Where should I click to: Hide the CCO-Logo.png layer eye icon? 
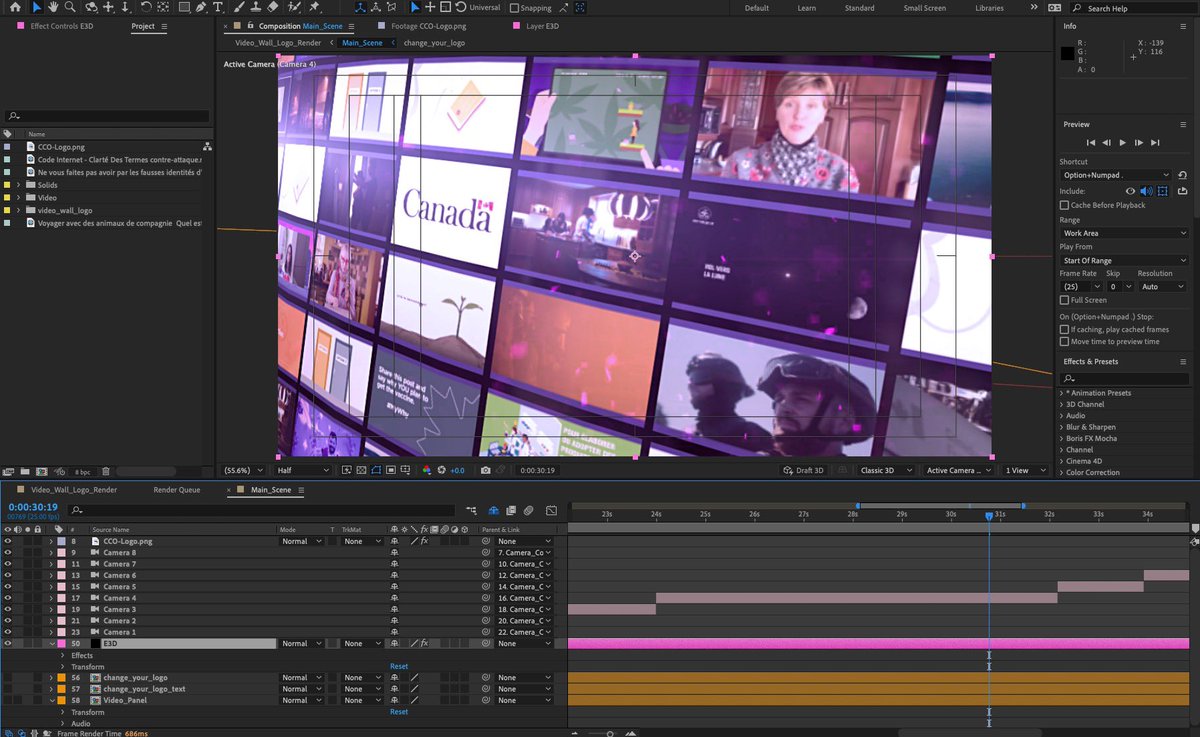click(8, 541)
